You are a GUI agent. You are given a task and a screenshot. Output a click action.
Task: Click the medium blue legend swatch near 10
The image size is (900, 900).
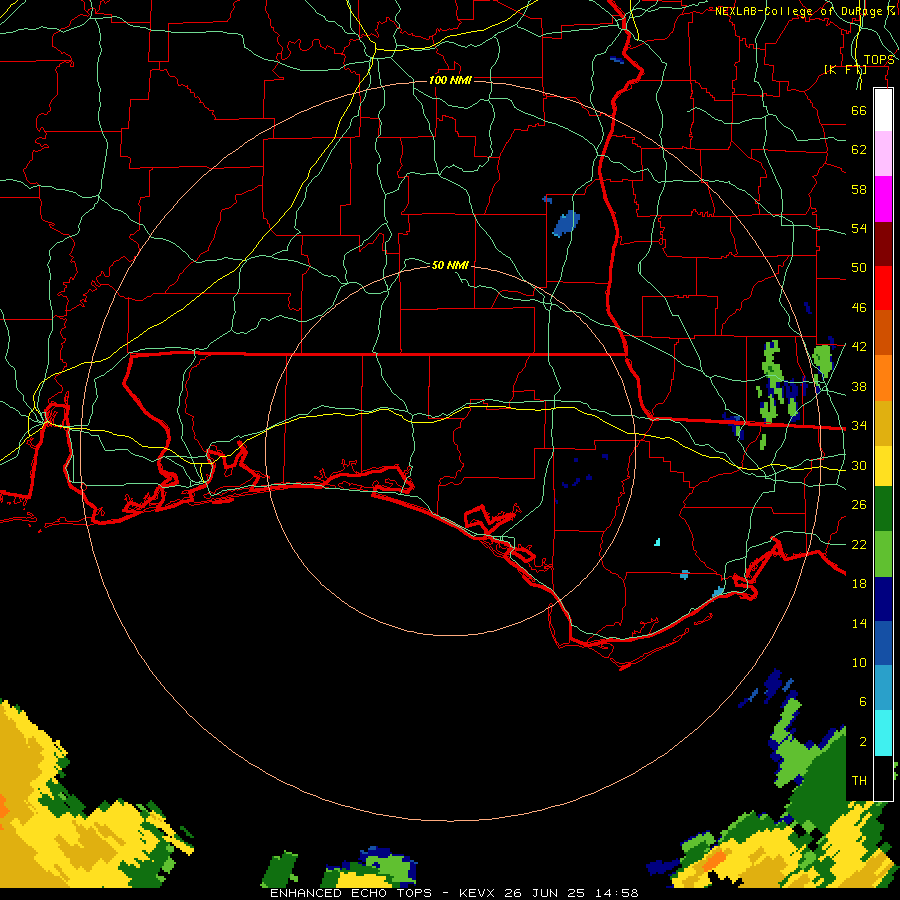tap(883, 643)
